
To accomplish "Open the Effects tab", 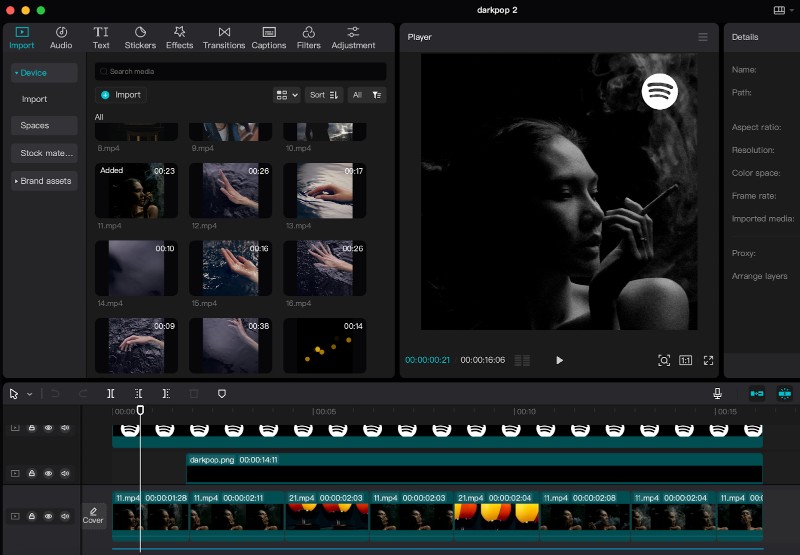I will click(x=180, y=38).
